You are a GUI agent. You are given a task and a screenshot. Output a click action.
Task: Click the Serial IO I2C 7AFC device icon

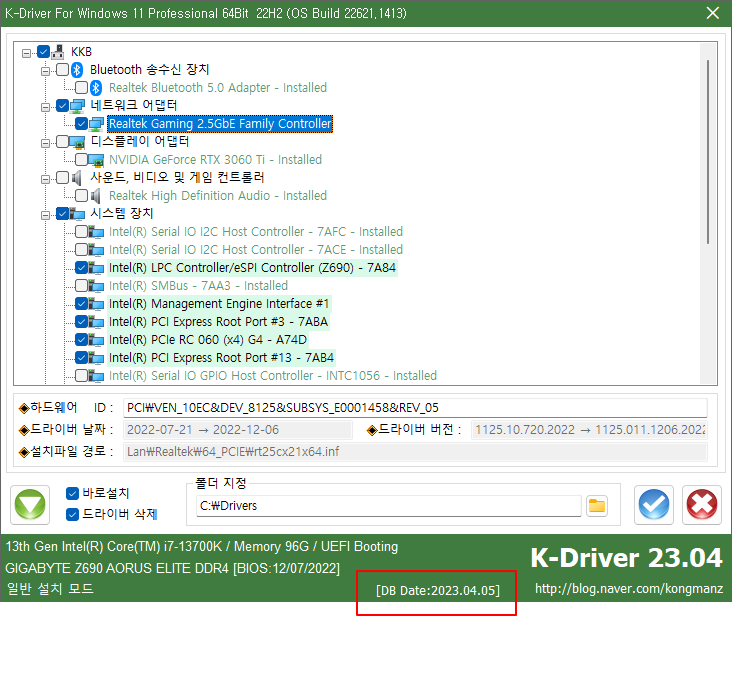click(x=96, y=232)
